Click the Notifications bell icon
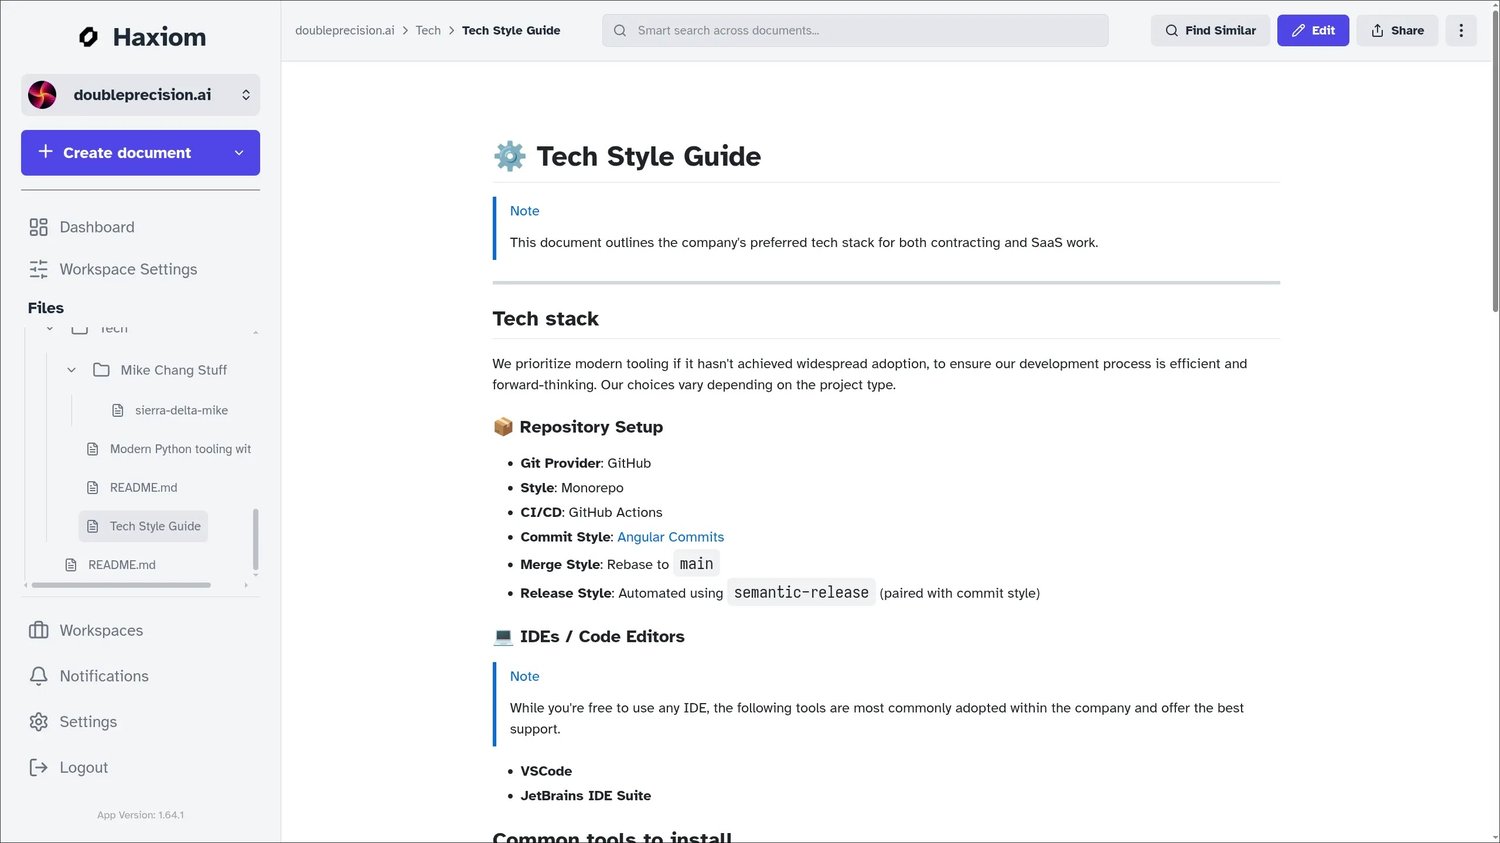 (39, 676)
